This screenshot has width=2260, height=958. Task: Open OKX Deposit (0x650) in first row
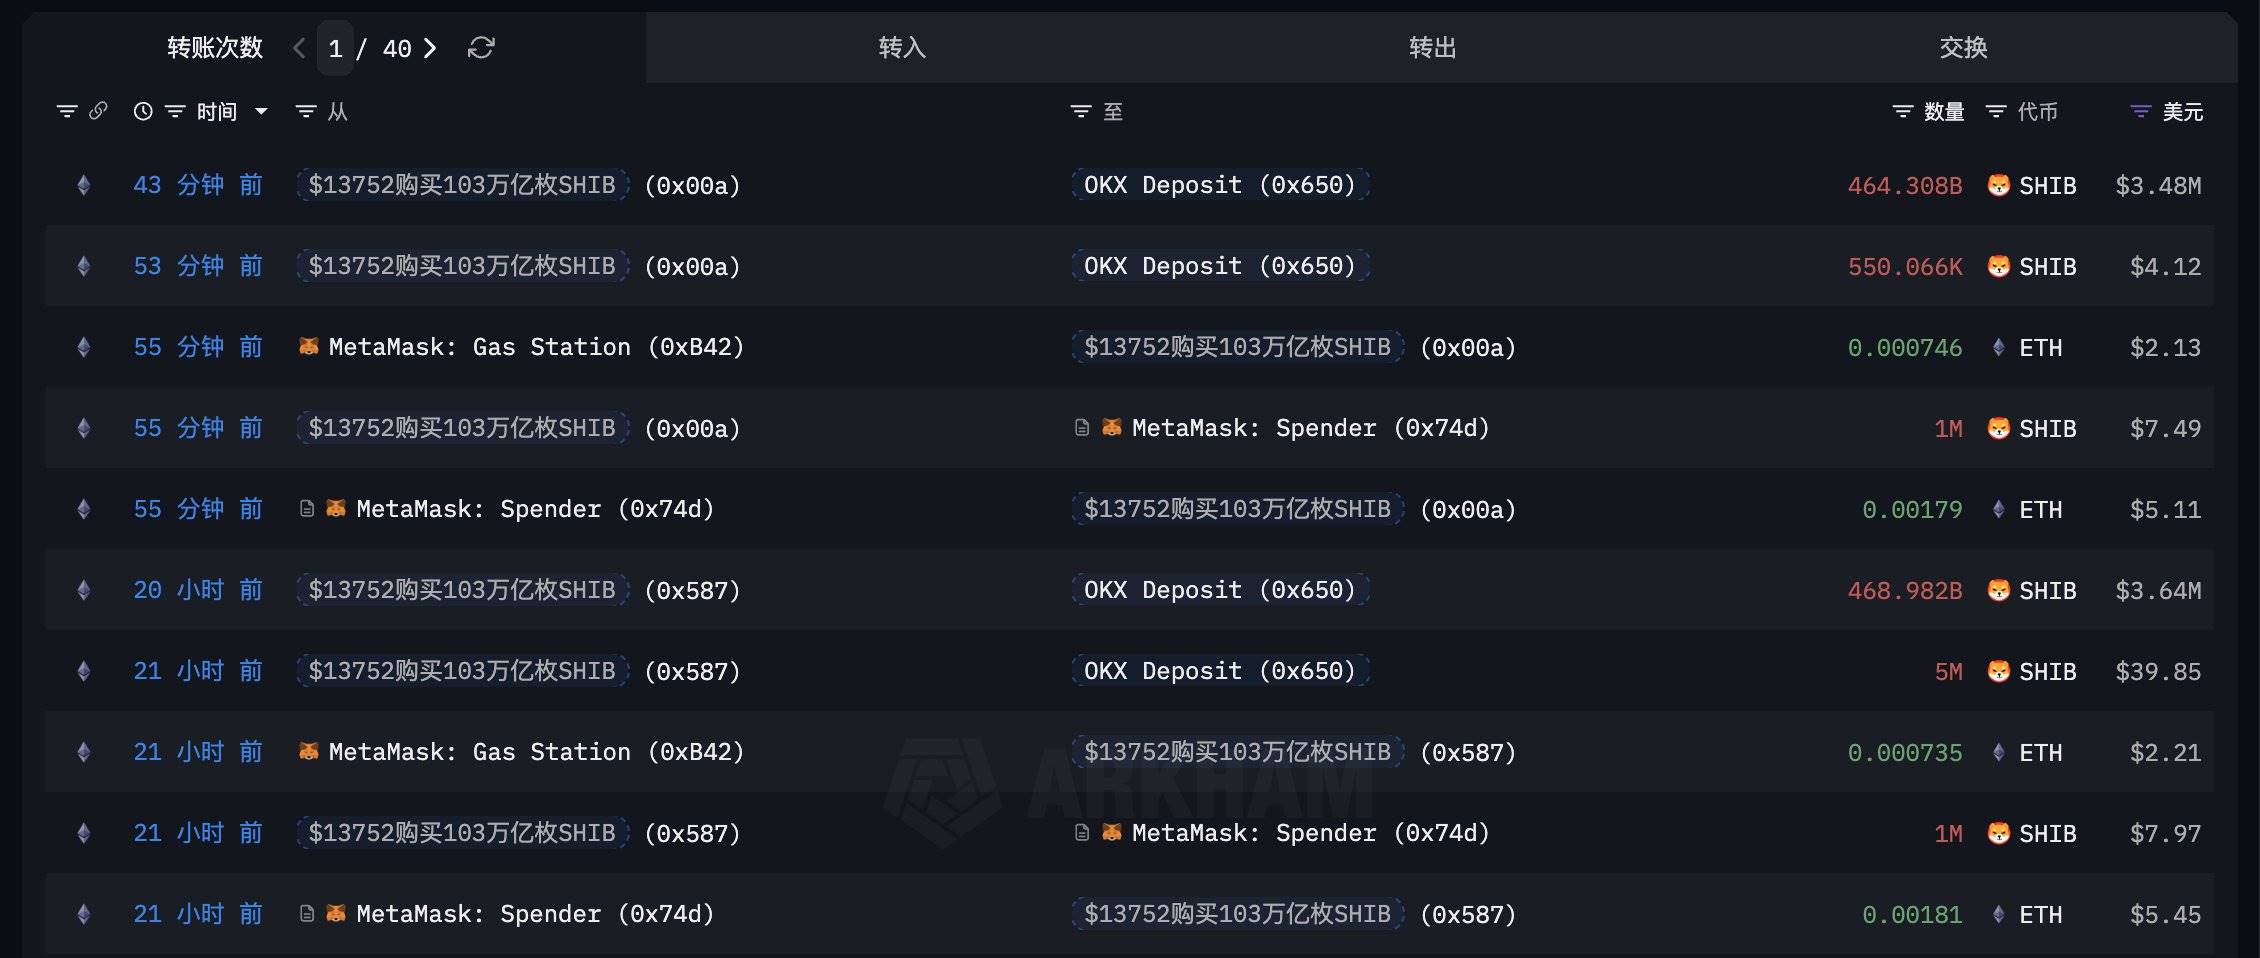(1219, 185)
